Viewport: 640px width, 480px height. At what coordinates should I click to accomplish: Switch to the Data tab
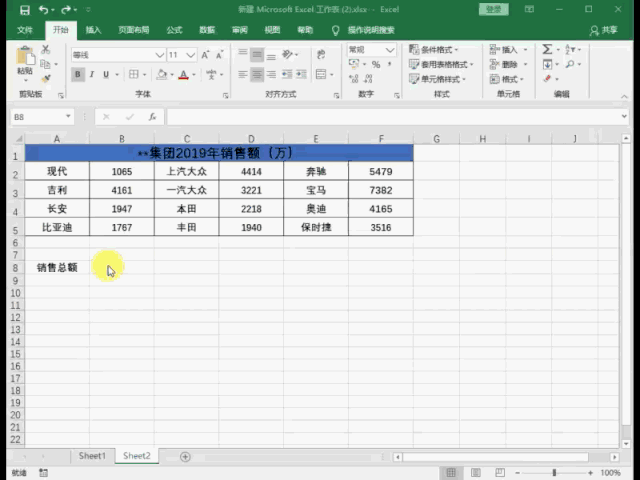coord(207,30)
